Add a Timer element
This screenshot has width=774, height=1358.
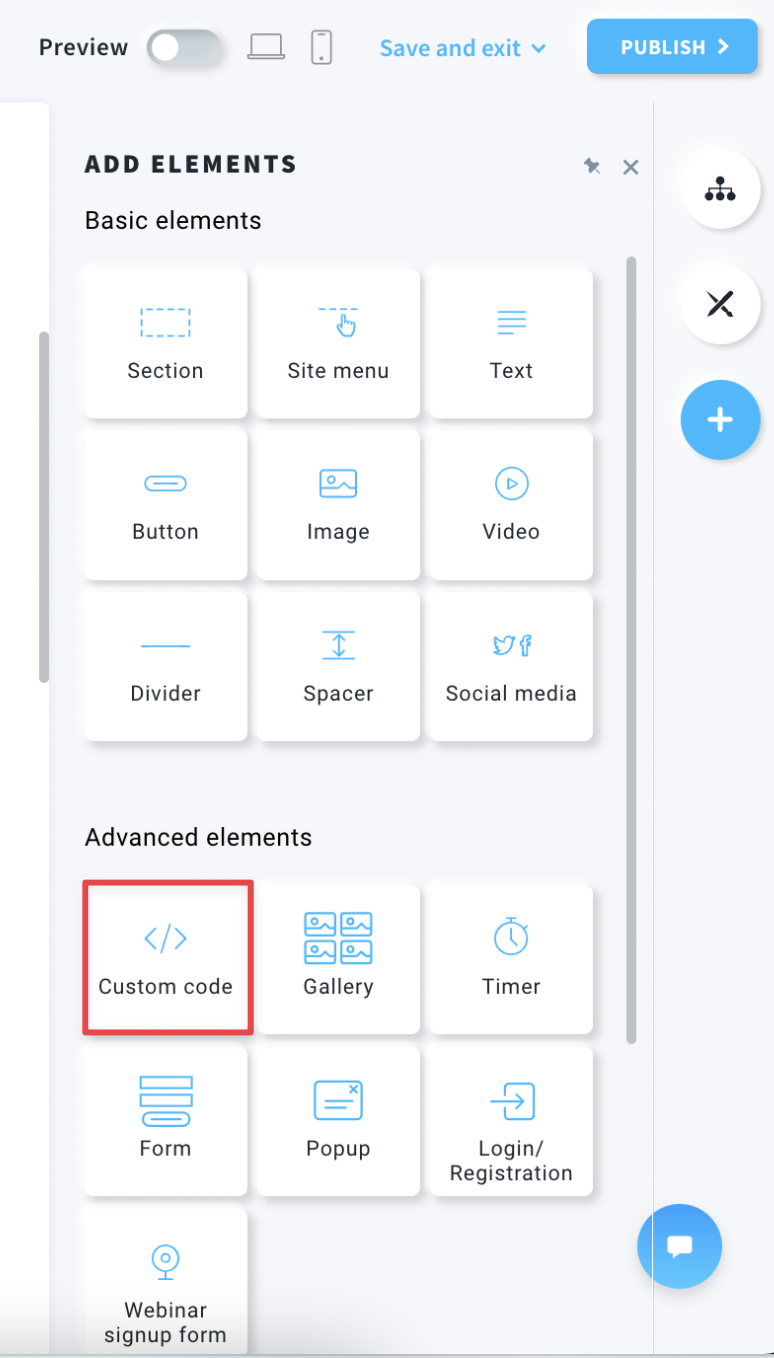(x=511, y=958)
